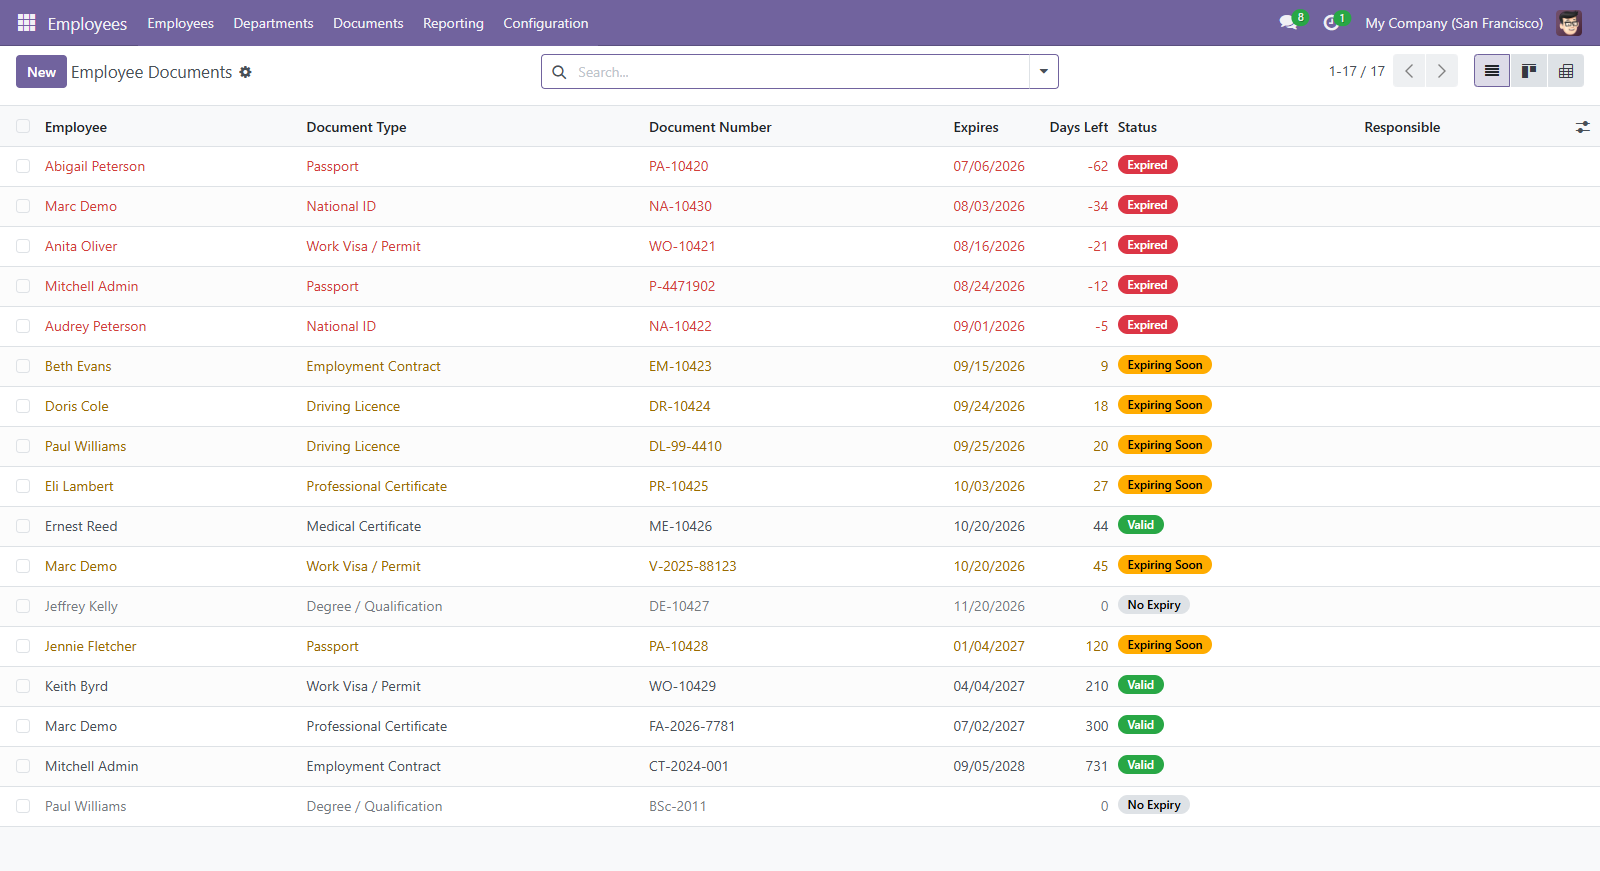1600x871 pixels.
Task: Select the Abigail Peterson row checkbox
Action: click(x=23, y=166)
